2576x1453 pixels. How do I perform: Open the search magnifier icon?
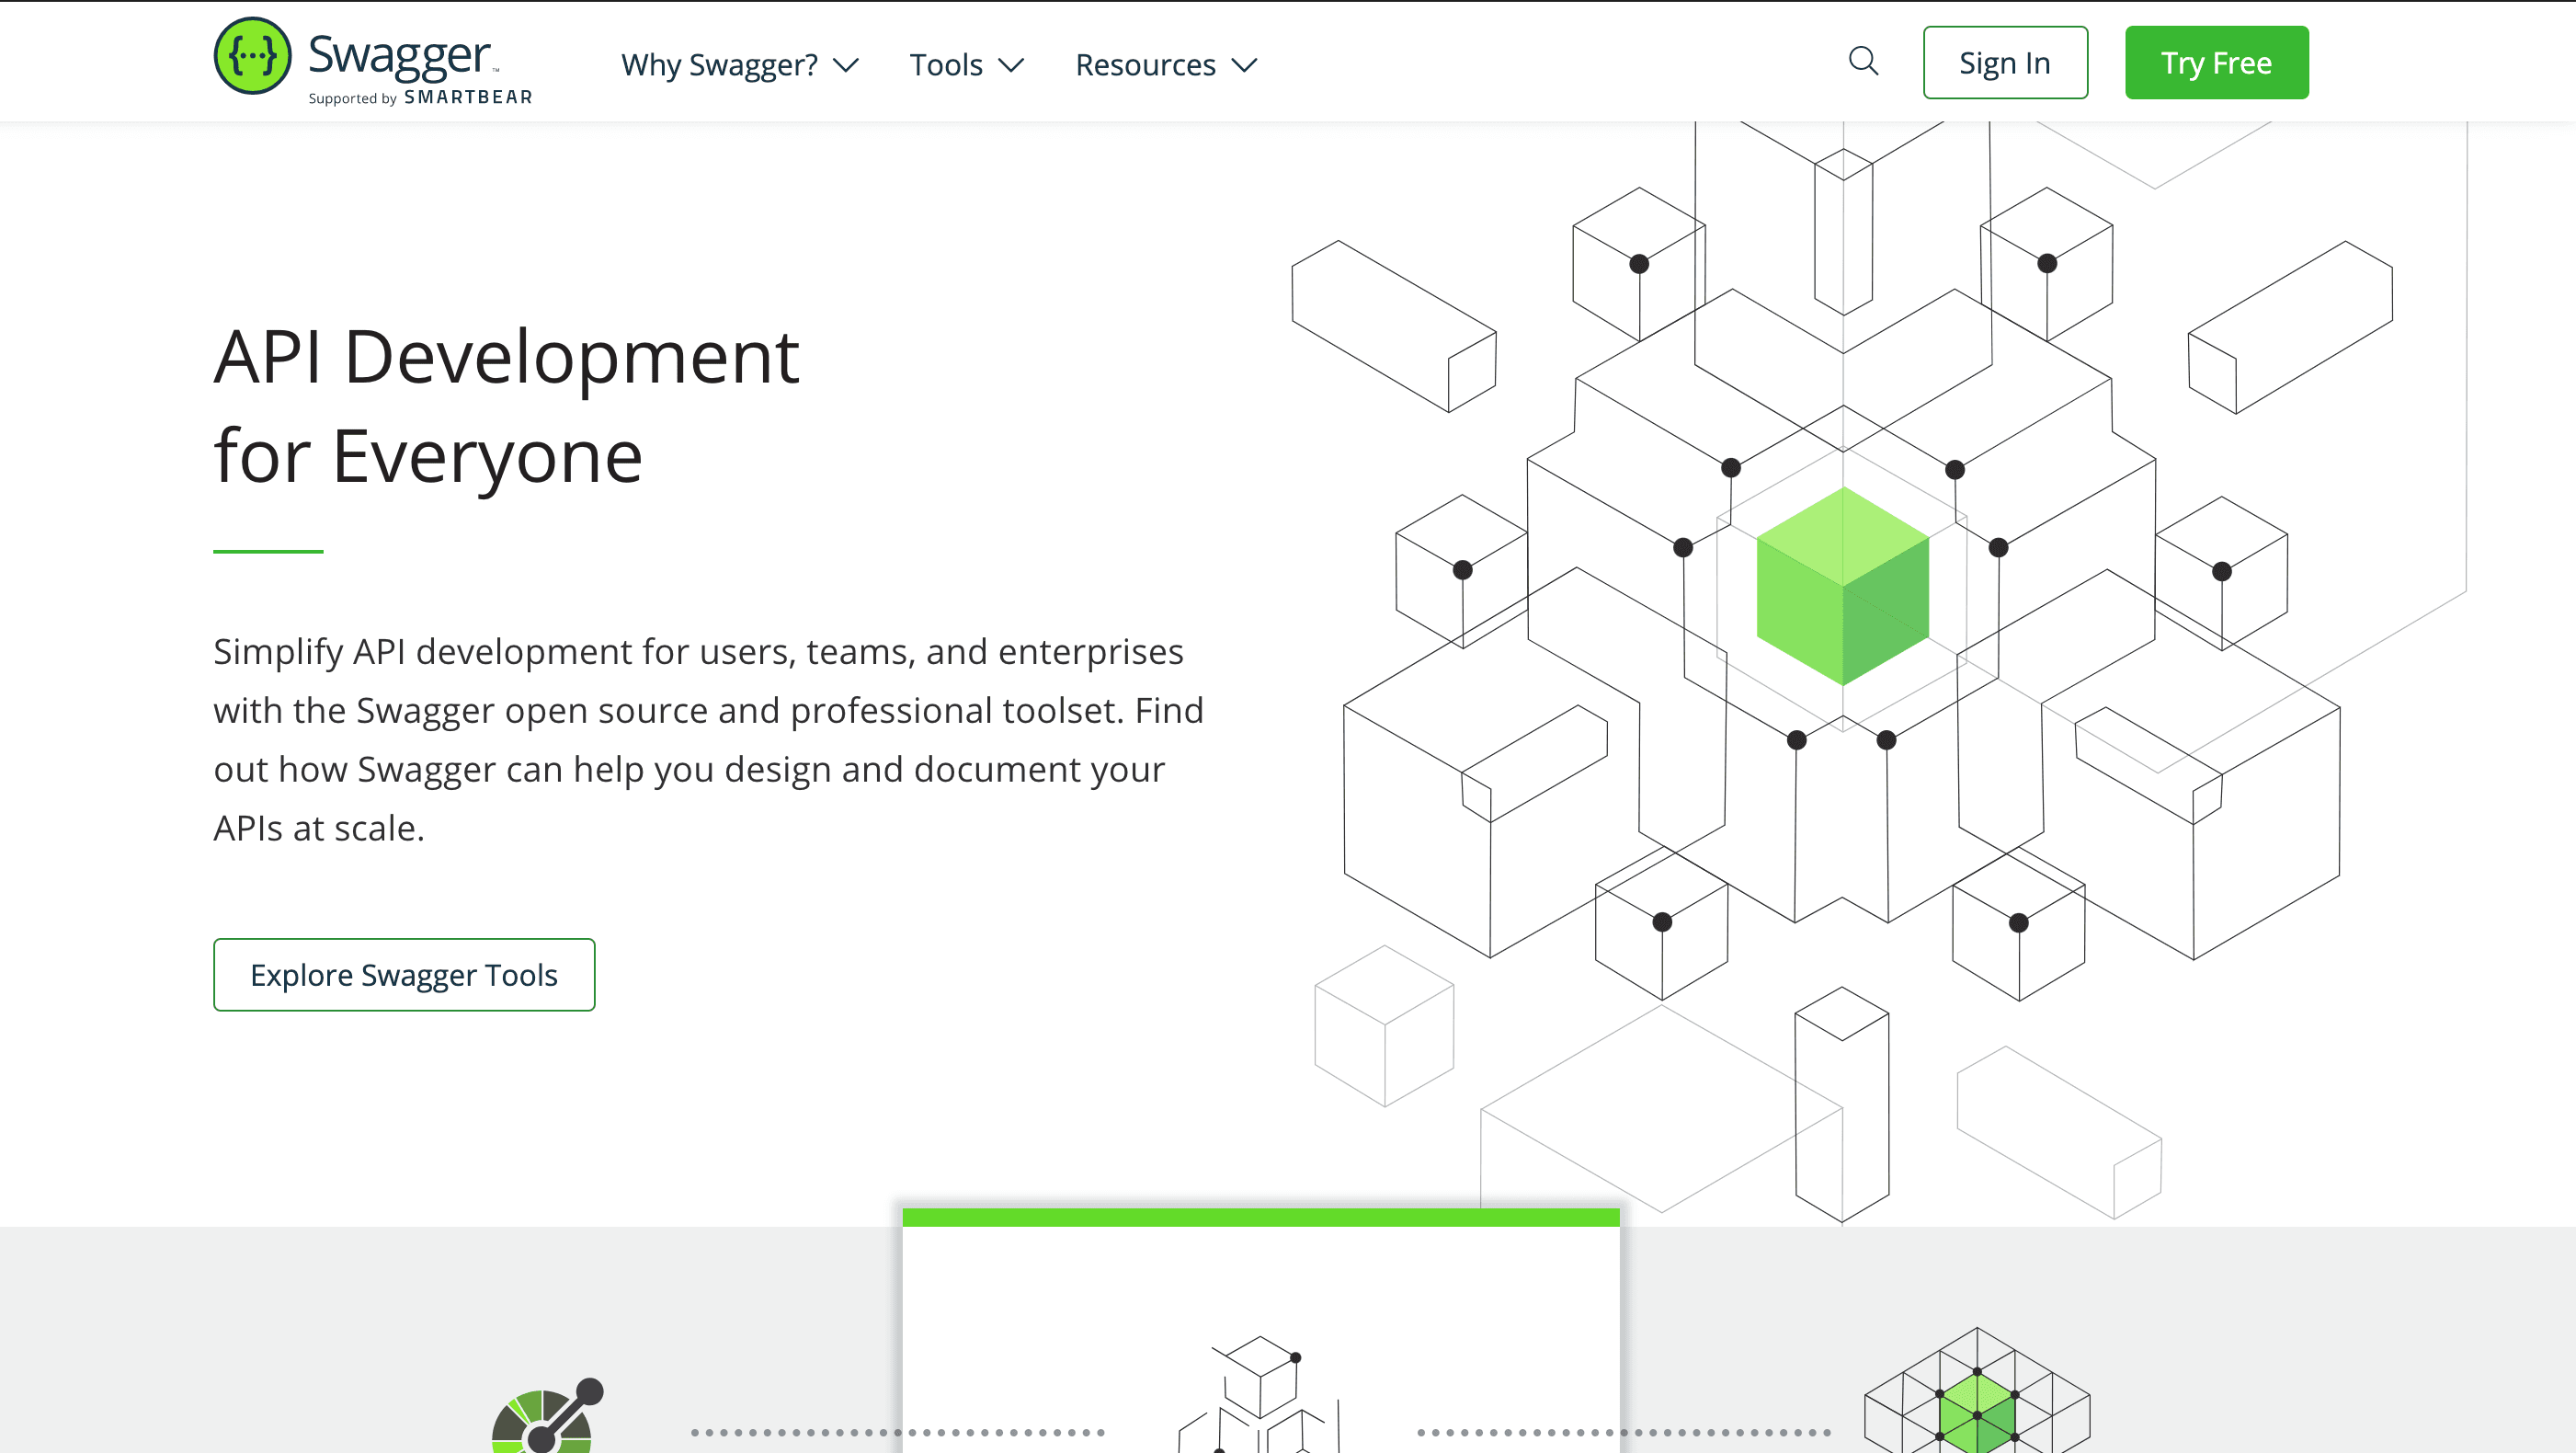[1863, 62]
